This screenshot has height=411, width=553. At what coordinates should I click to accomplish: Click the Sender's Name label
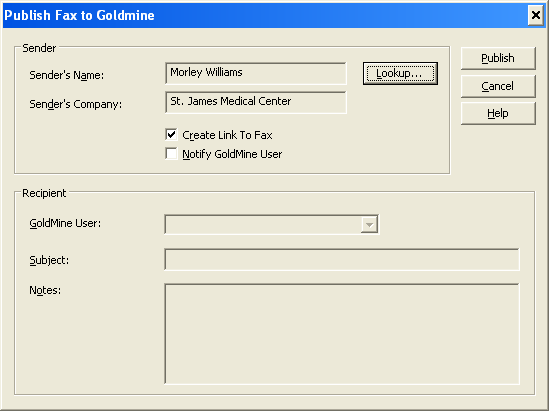click(67, 75)
